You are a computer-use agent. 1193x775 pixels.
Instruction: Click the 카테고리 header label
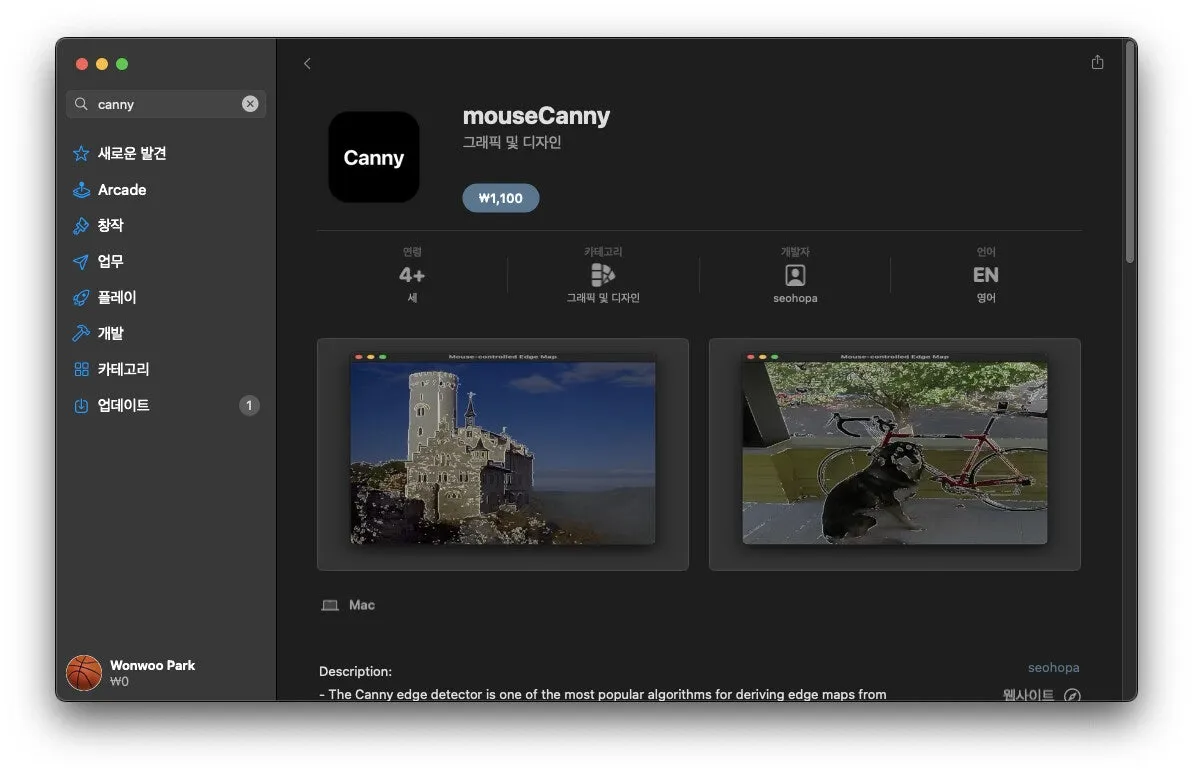pos(603,252)
